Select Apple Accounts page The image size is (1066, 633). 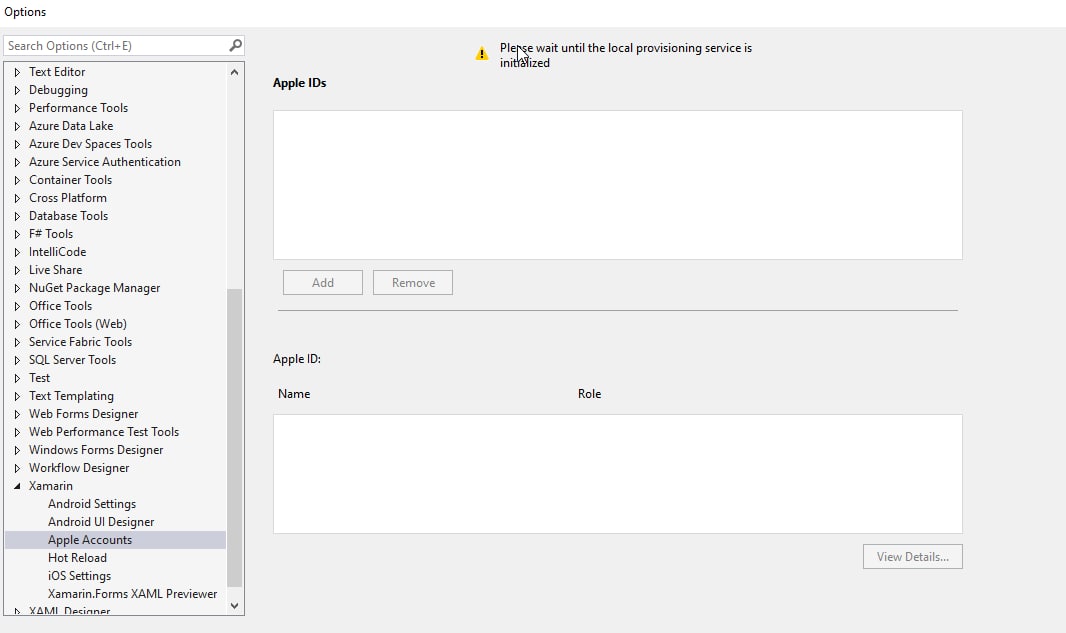pyautogui.click(x=90, y=540)
